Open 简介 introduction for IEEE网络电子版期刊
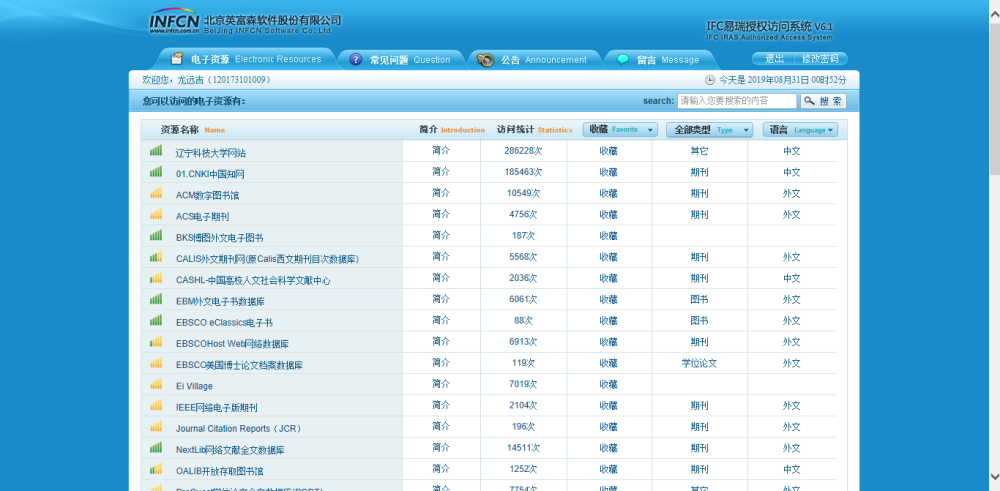 tap(441, 405)
